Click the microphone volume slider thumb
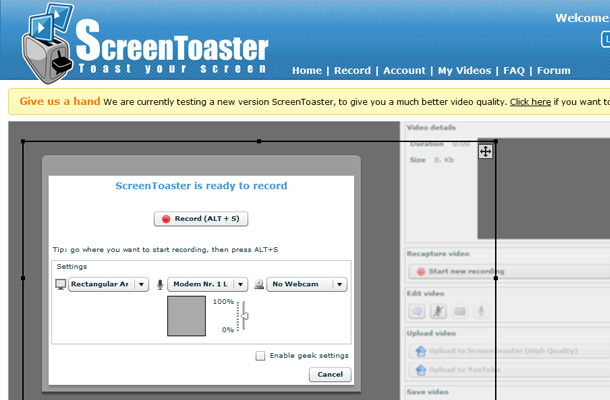The height and width of the screenshot is (400, 610). pyautogui.click(x=244, y=315)
